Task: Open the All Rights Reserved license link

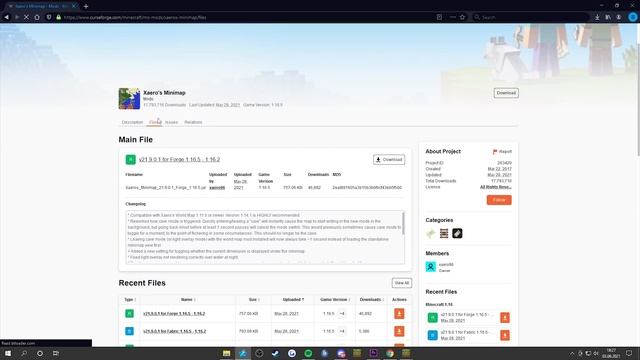Action: [x=496, y=187]
